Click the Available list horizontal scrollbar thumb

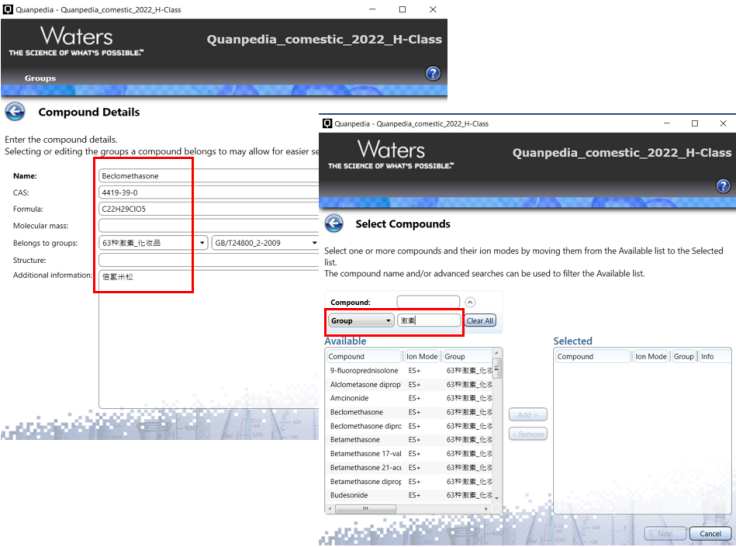366,509
